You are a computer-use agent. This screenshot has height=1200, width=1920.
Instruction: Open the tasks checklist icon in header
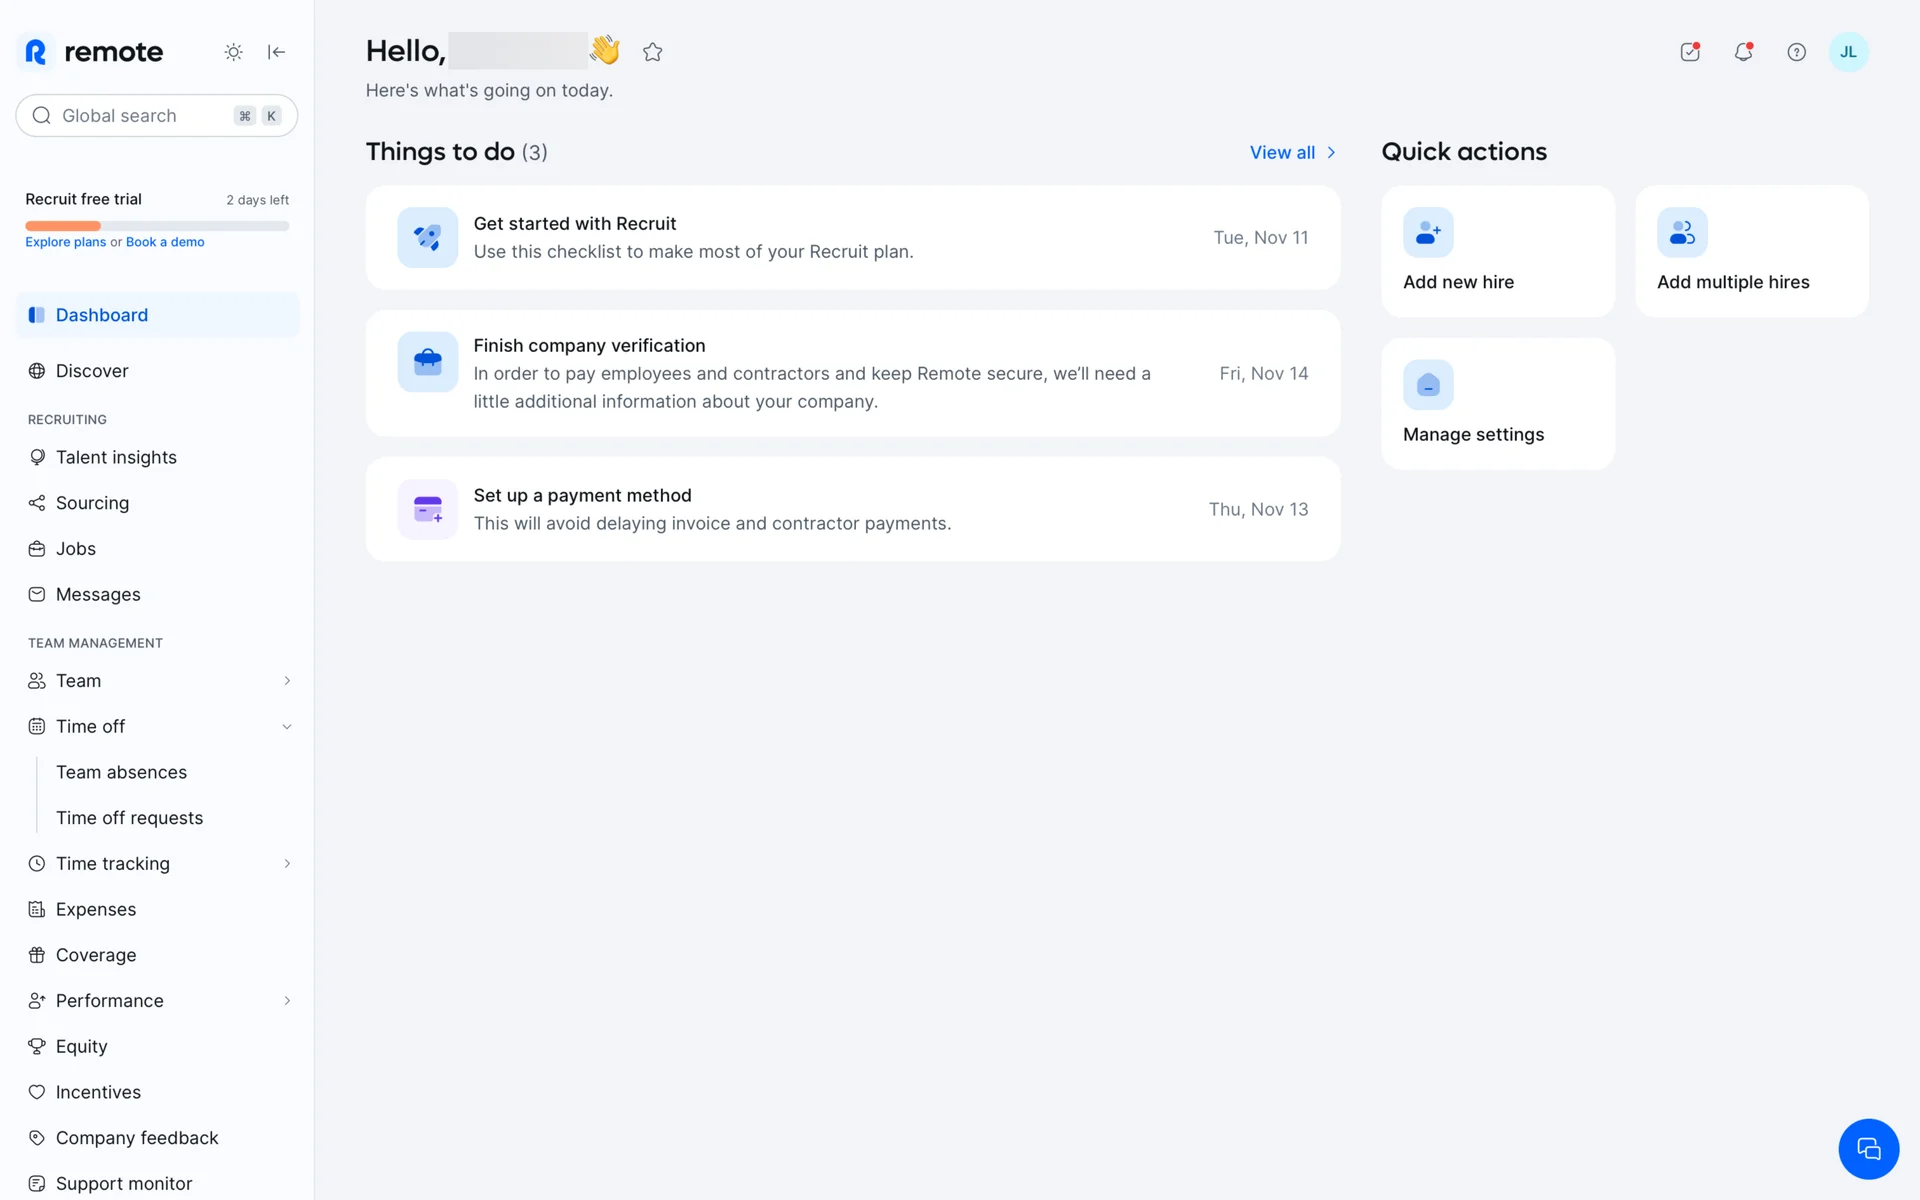click(x=1690, y=52)
